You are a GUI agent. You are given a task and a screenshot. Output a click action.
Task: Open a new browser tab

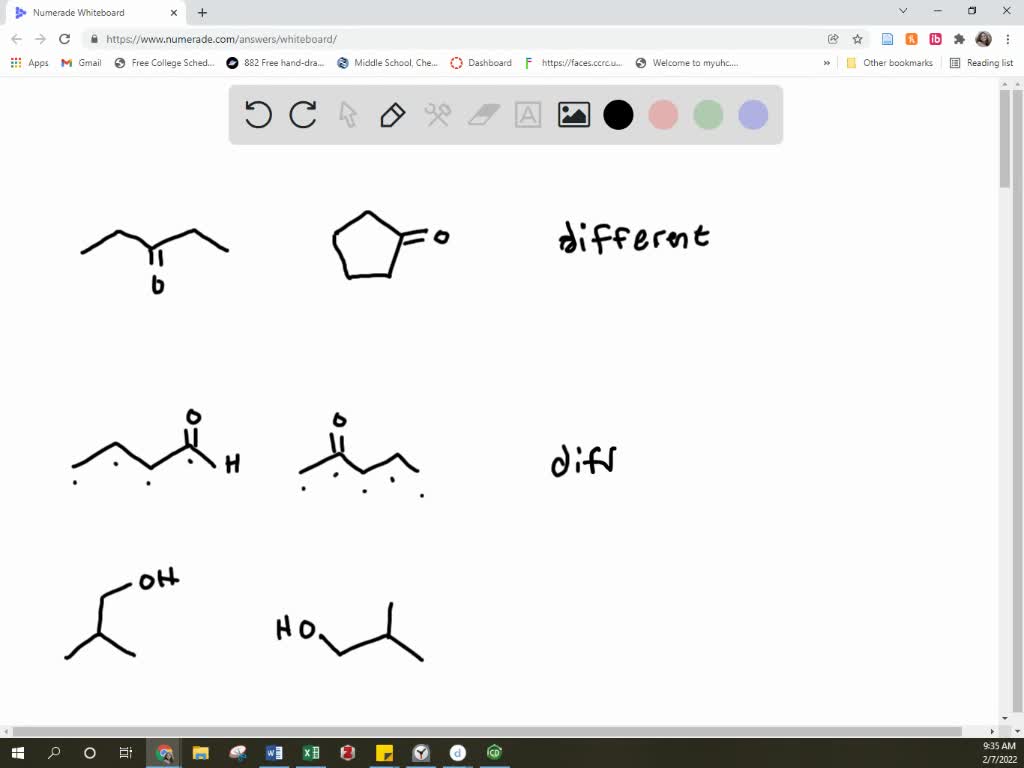[x=202, y=12]
